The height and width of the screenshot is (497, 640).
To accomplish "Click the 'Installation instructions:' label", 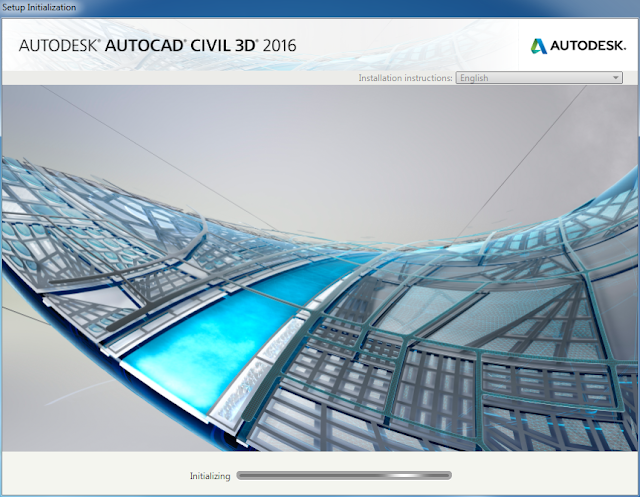I will (x=405, y=78).
